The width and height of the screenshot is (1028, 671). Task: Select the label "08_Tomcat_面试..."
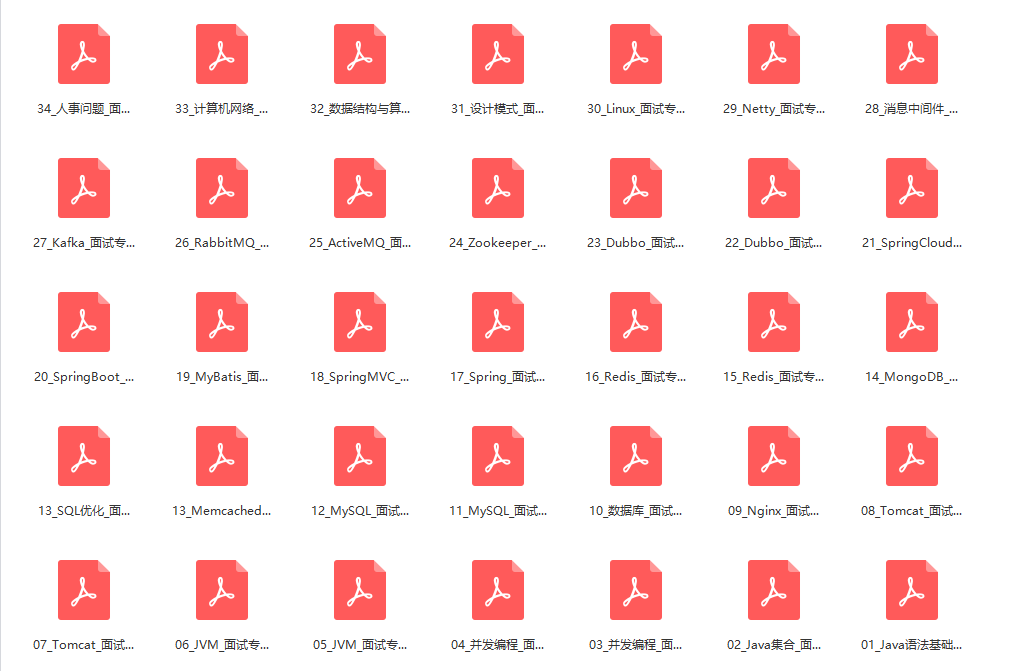pyautogui.click(x=911, y=511)
